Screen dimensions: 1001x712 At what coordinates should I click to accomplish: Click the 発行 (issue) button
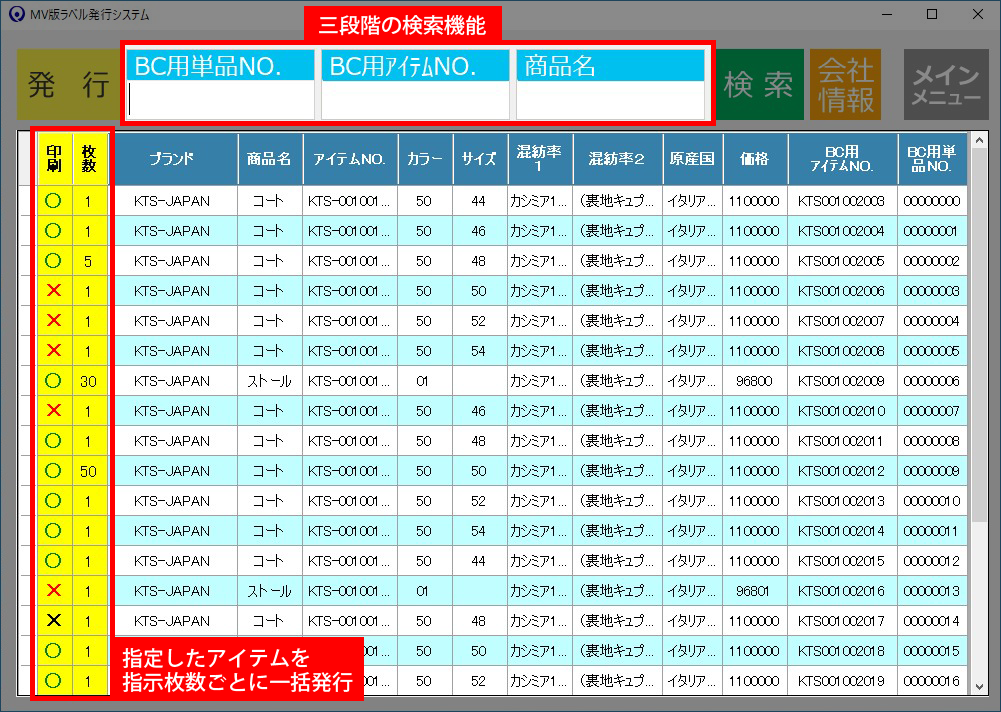pyautogui.click(x=68, y=85)
